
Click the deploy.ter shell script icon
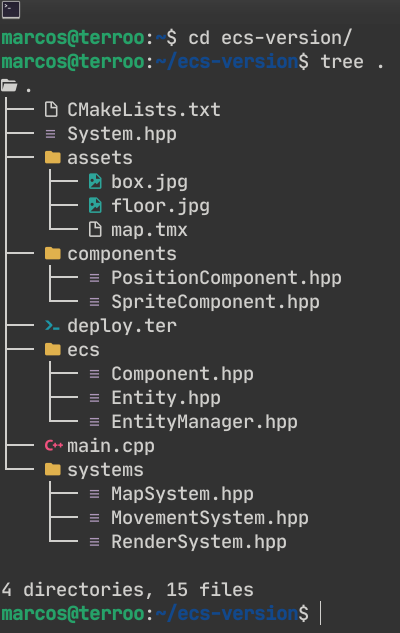pos(52,325)
